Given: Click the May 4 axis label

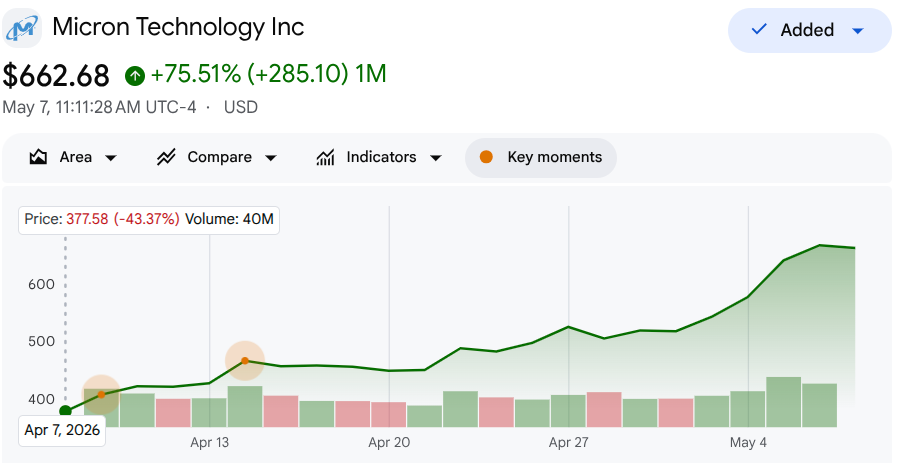Looking at the screenshot, I should point(748,442).
